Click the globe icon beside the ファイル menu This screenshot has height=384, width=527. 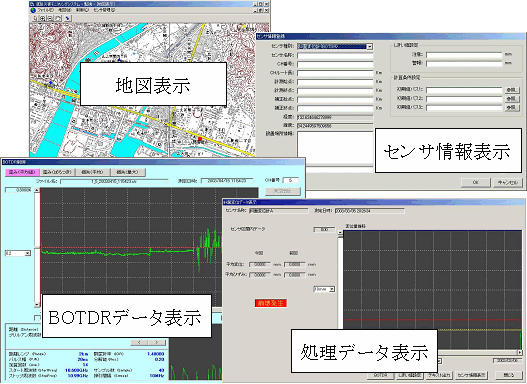[33, 10]
